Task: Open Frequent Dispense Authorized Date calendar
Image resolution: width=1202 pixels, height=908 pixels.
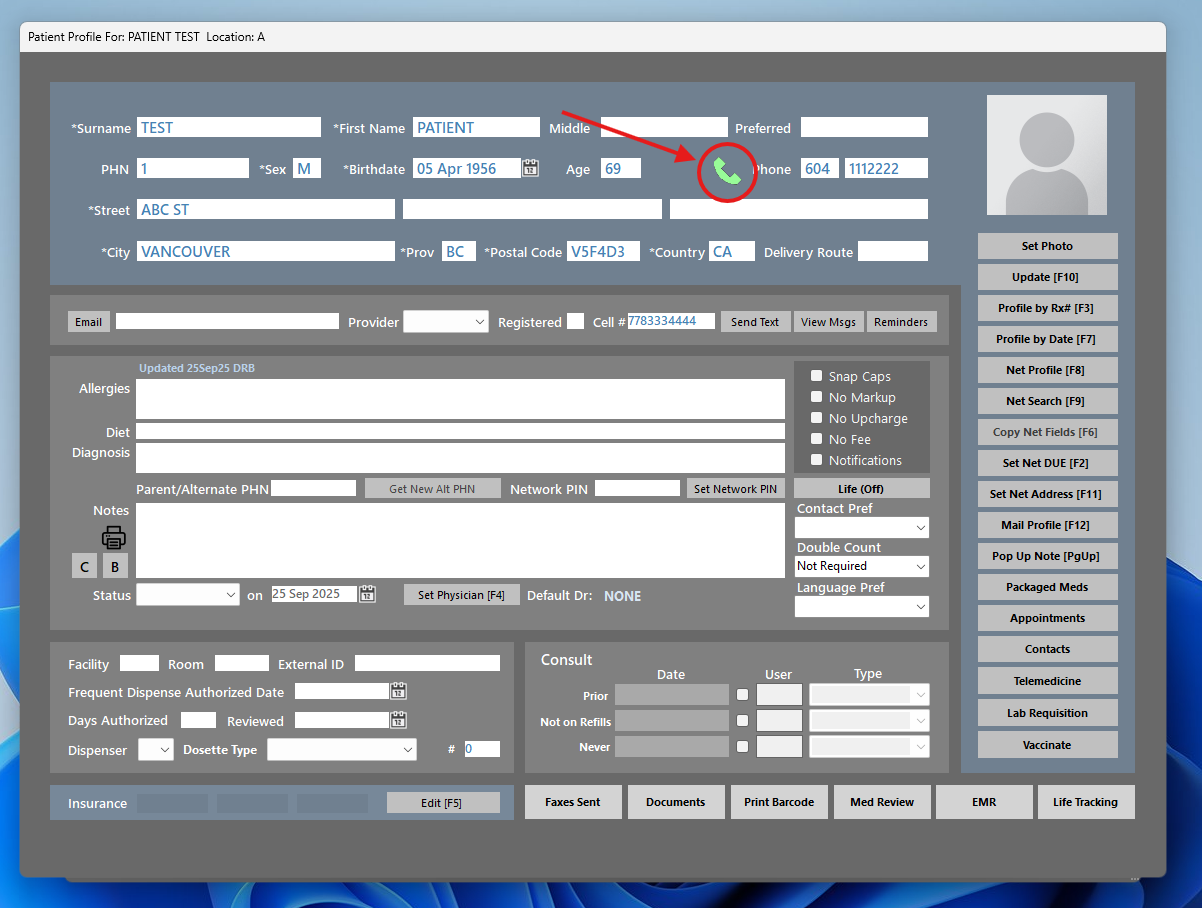Action: (x=398, y=691)
